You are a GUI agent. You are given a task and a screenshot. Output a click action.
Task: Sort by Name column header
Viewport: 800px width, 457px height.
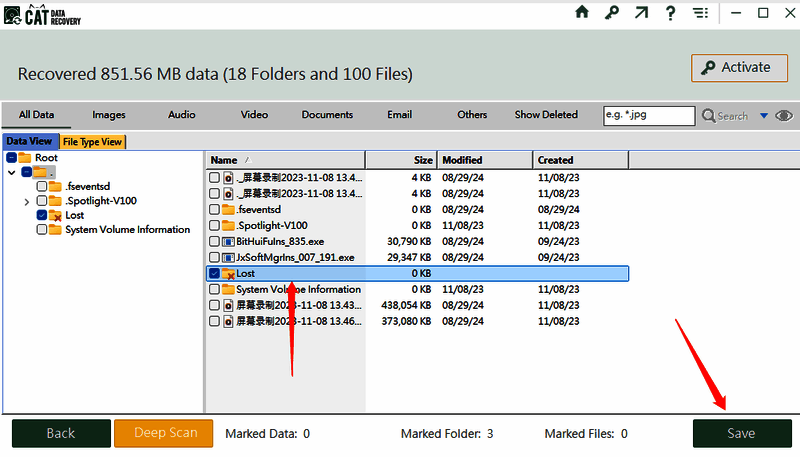286,160
